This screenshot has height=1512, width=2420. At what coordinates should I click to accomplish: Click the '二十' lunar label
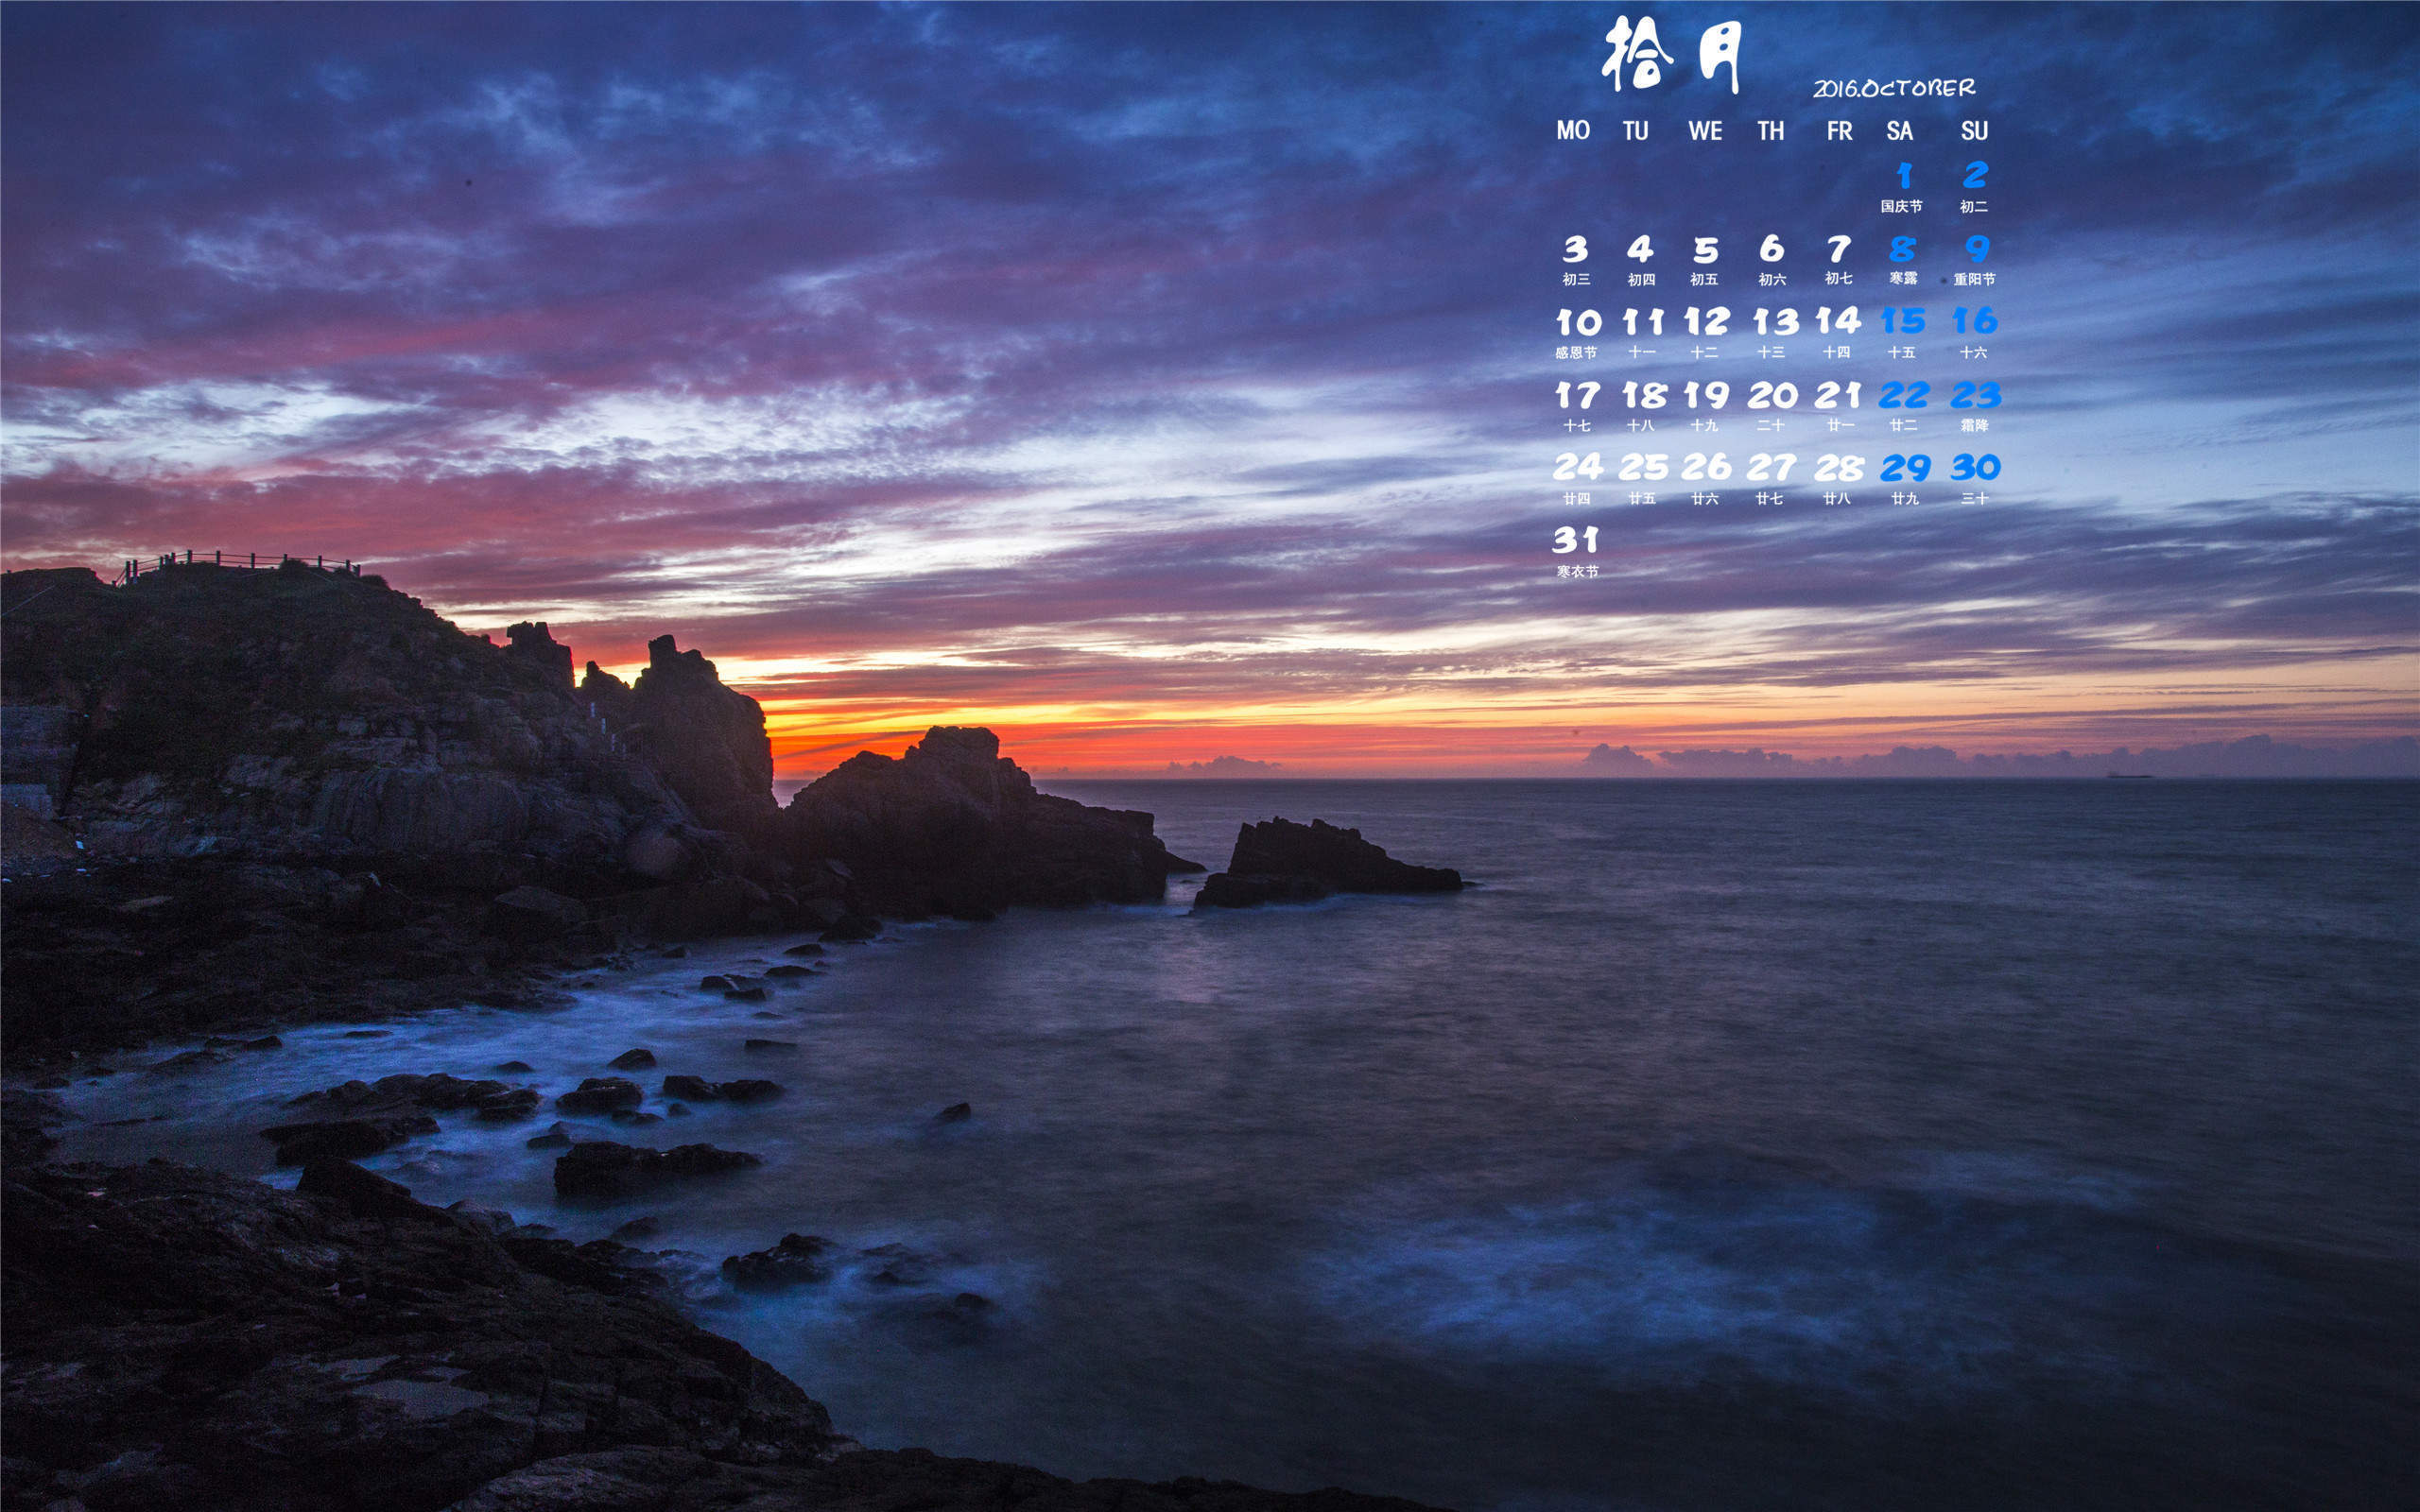(1771, 425)
